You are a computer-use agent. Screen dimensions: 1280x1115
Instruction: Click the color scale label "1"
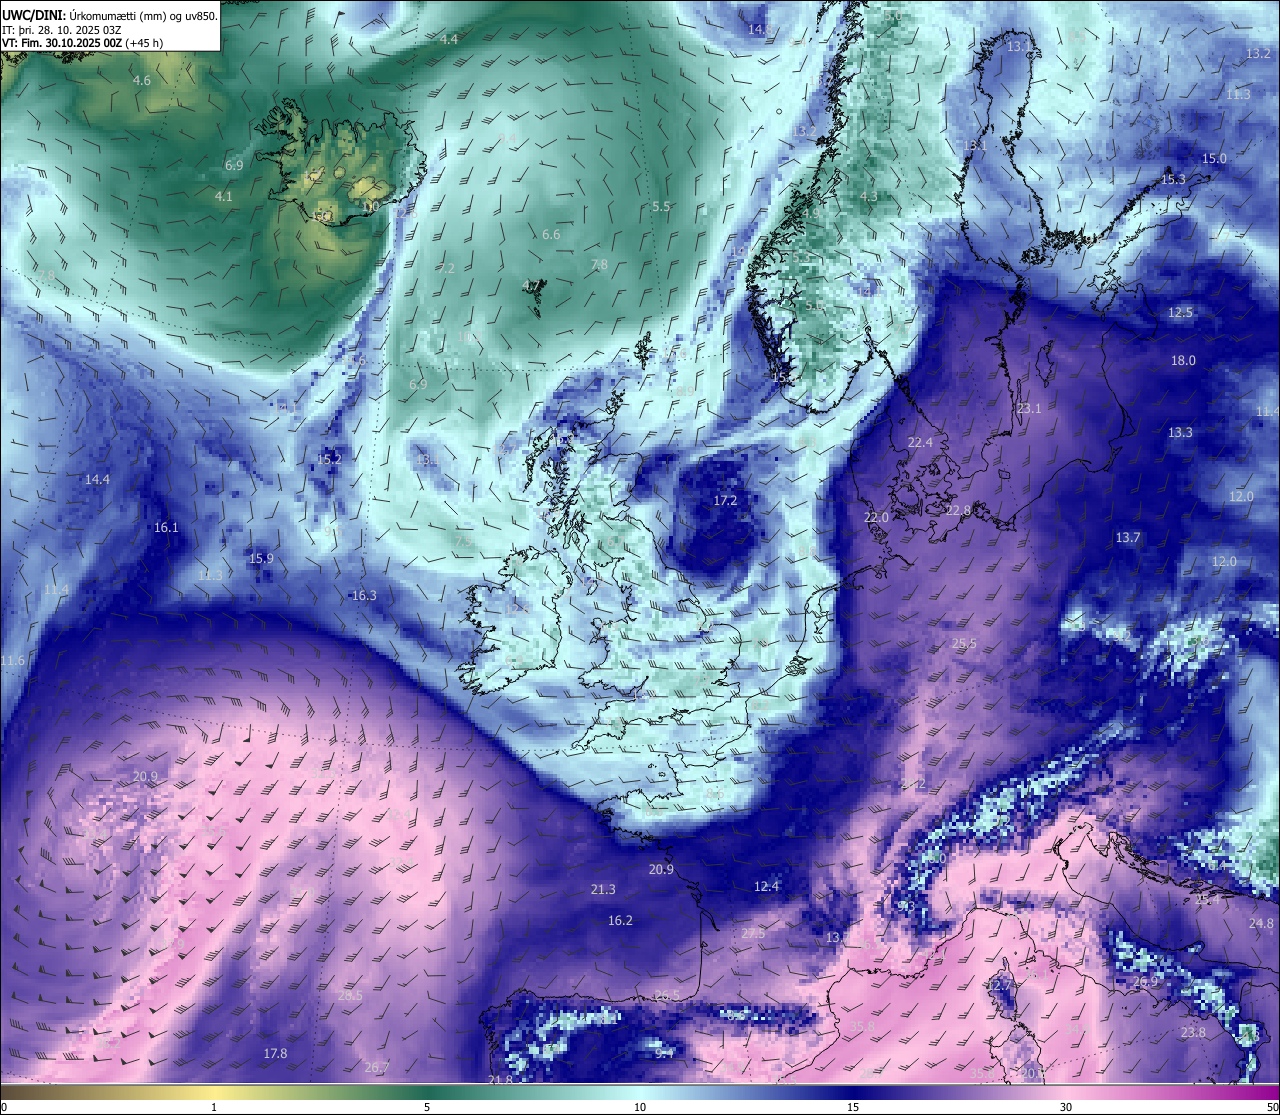[x=214, y=1107]
